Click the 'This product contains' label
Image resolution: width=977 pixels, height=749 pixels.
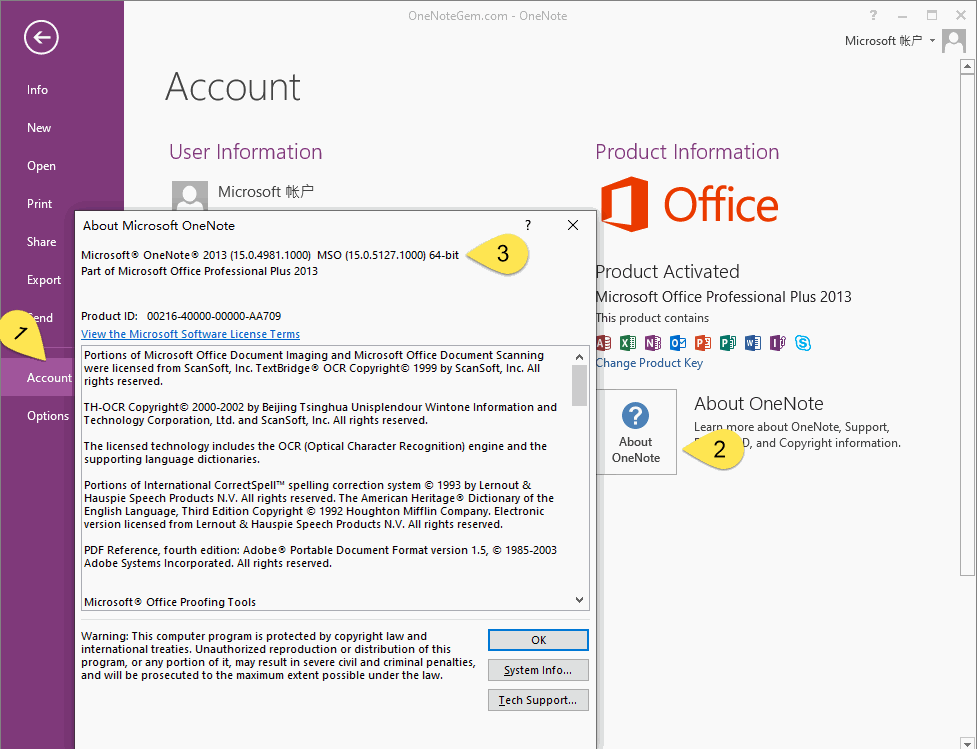click(x=652, y=318)
